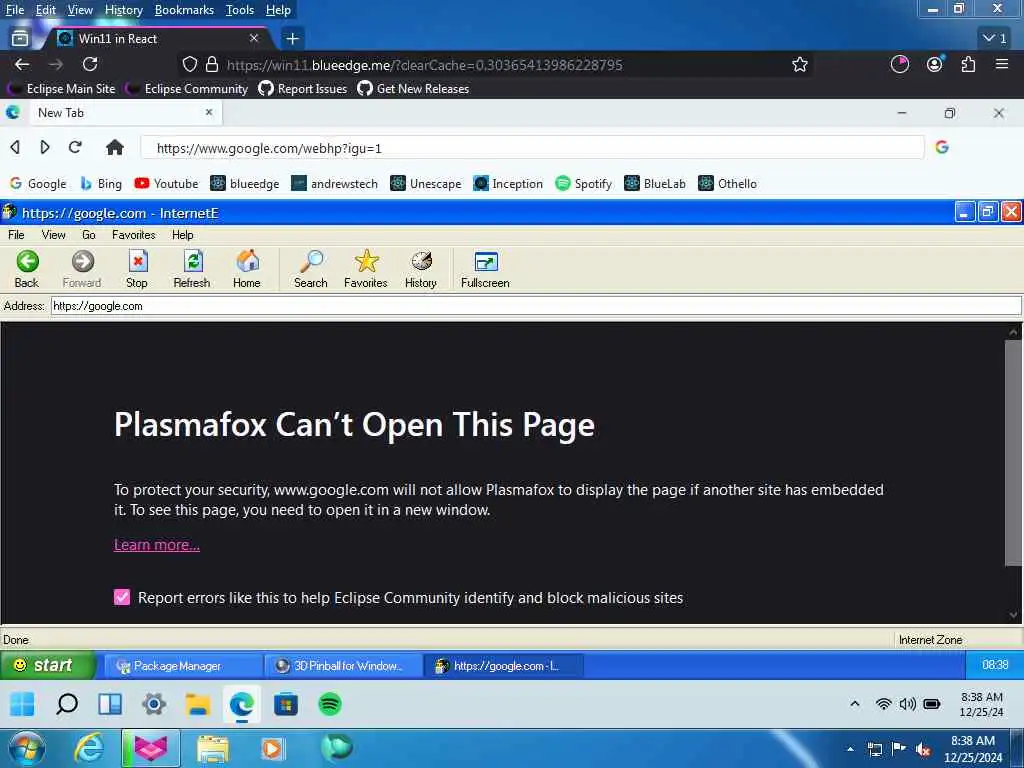
Task: Go back in the Firefox window
Action: click(22, 64)
